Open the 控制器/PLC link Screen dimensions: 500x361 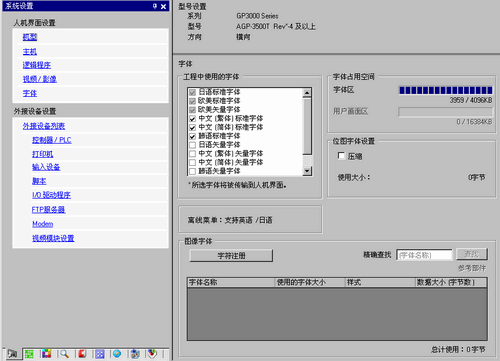[x=52, y=140]
